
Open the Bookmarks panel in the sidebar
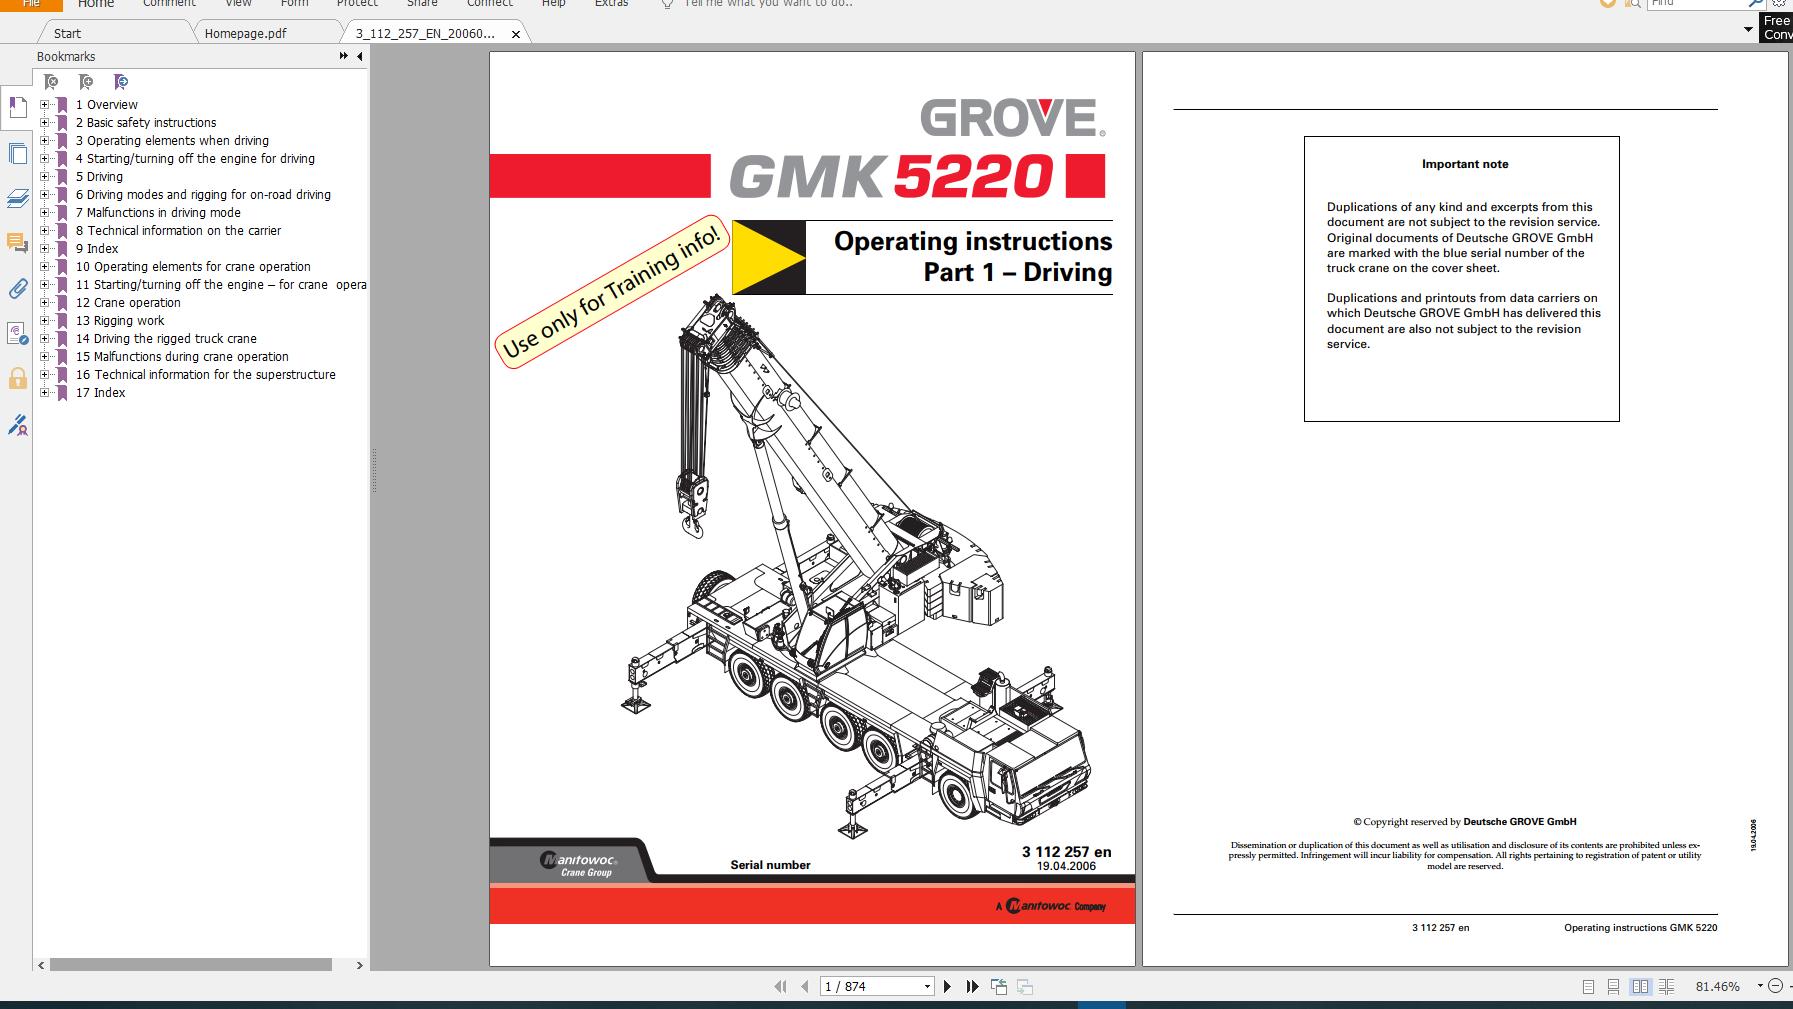pos(16,107)
